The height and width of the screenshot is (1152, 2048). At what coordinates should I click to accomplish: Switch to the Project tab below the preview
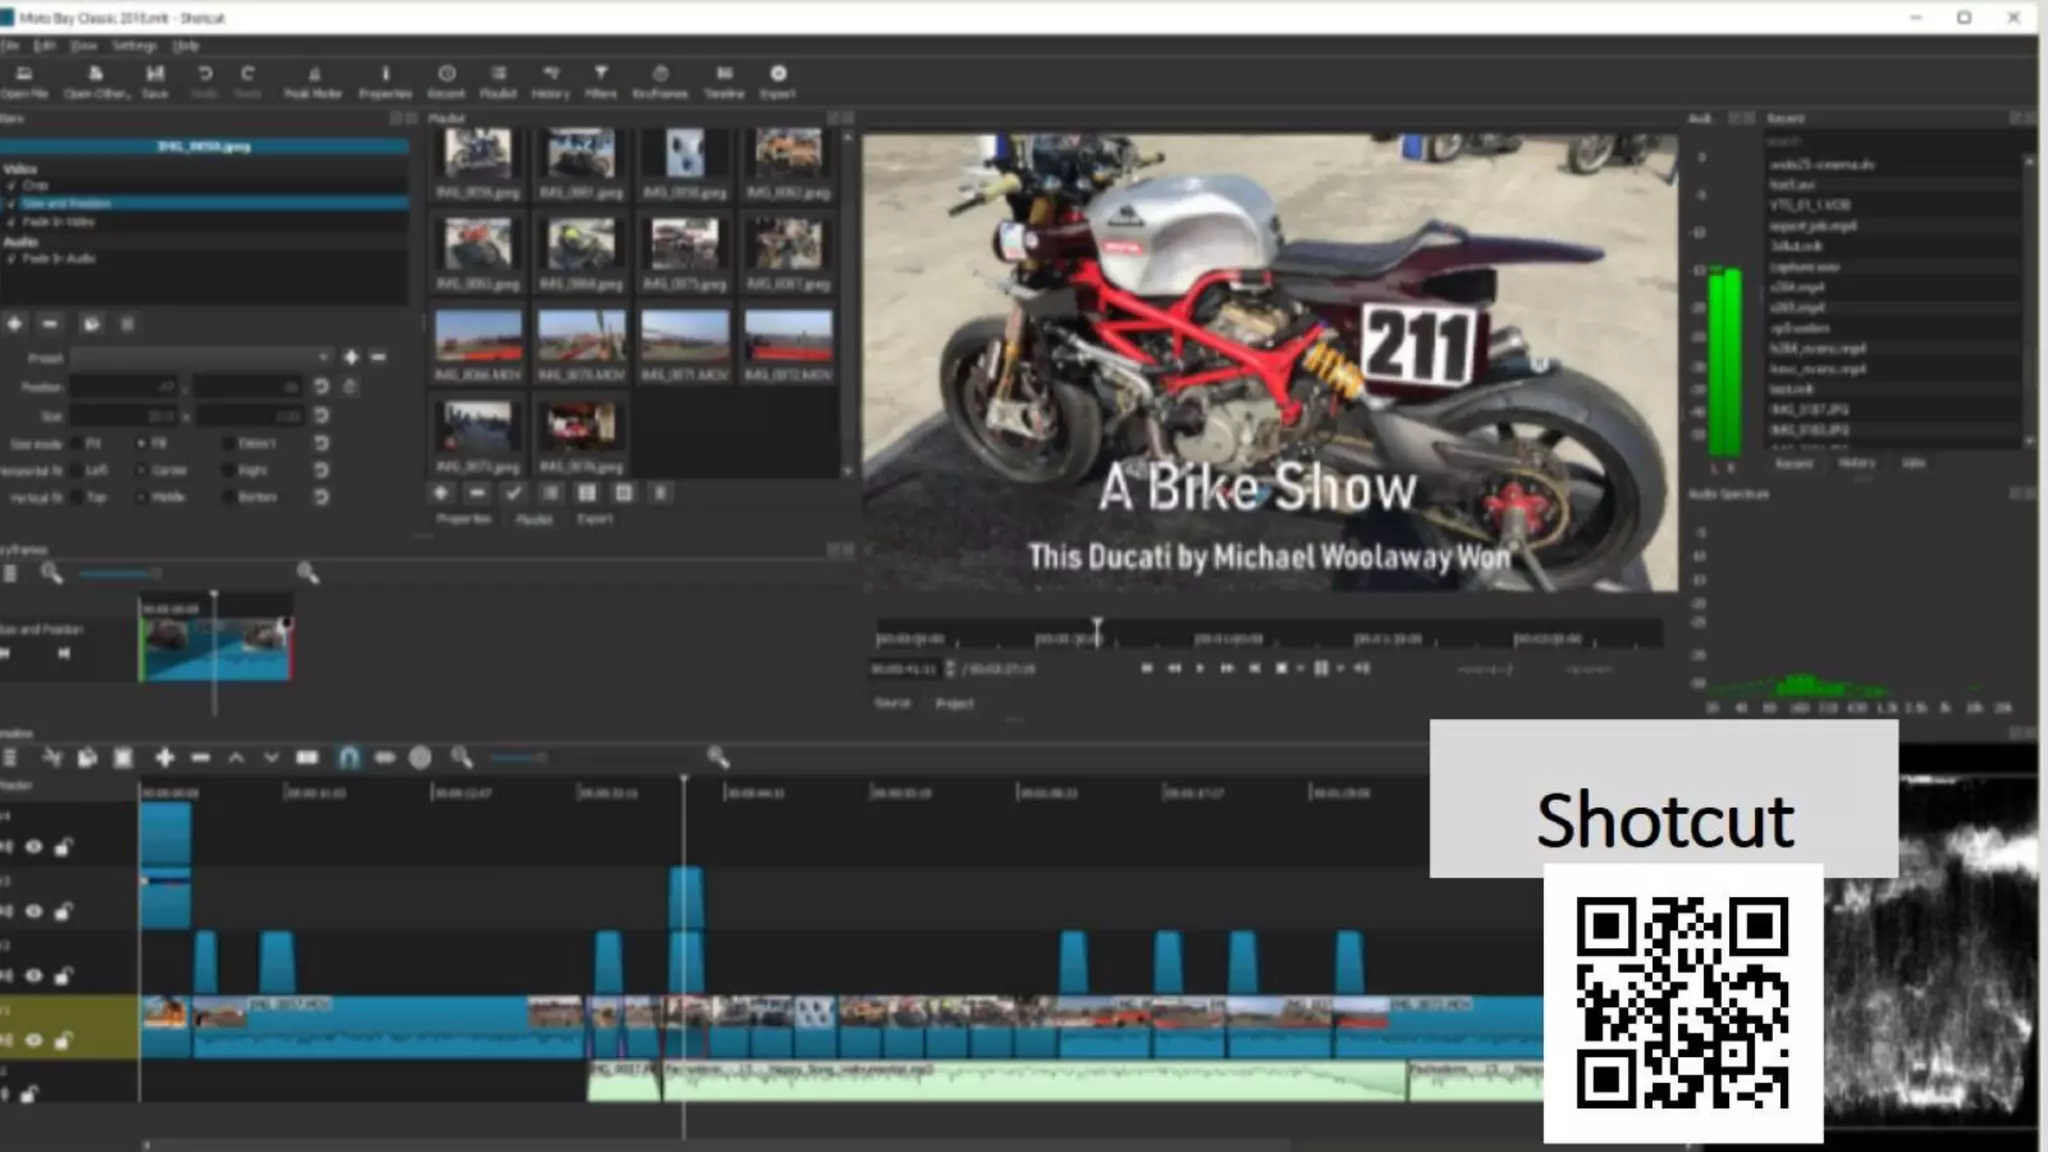[x=954, y=703]
